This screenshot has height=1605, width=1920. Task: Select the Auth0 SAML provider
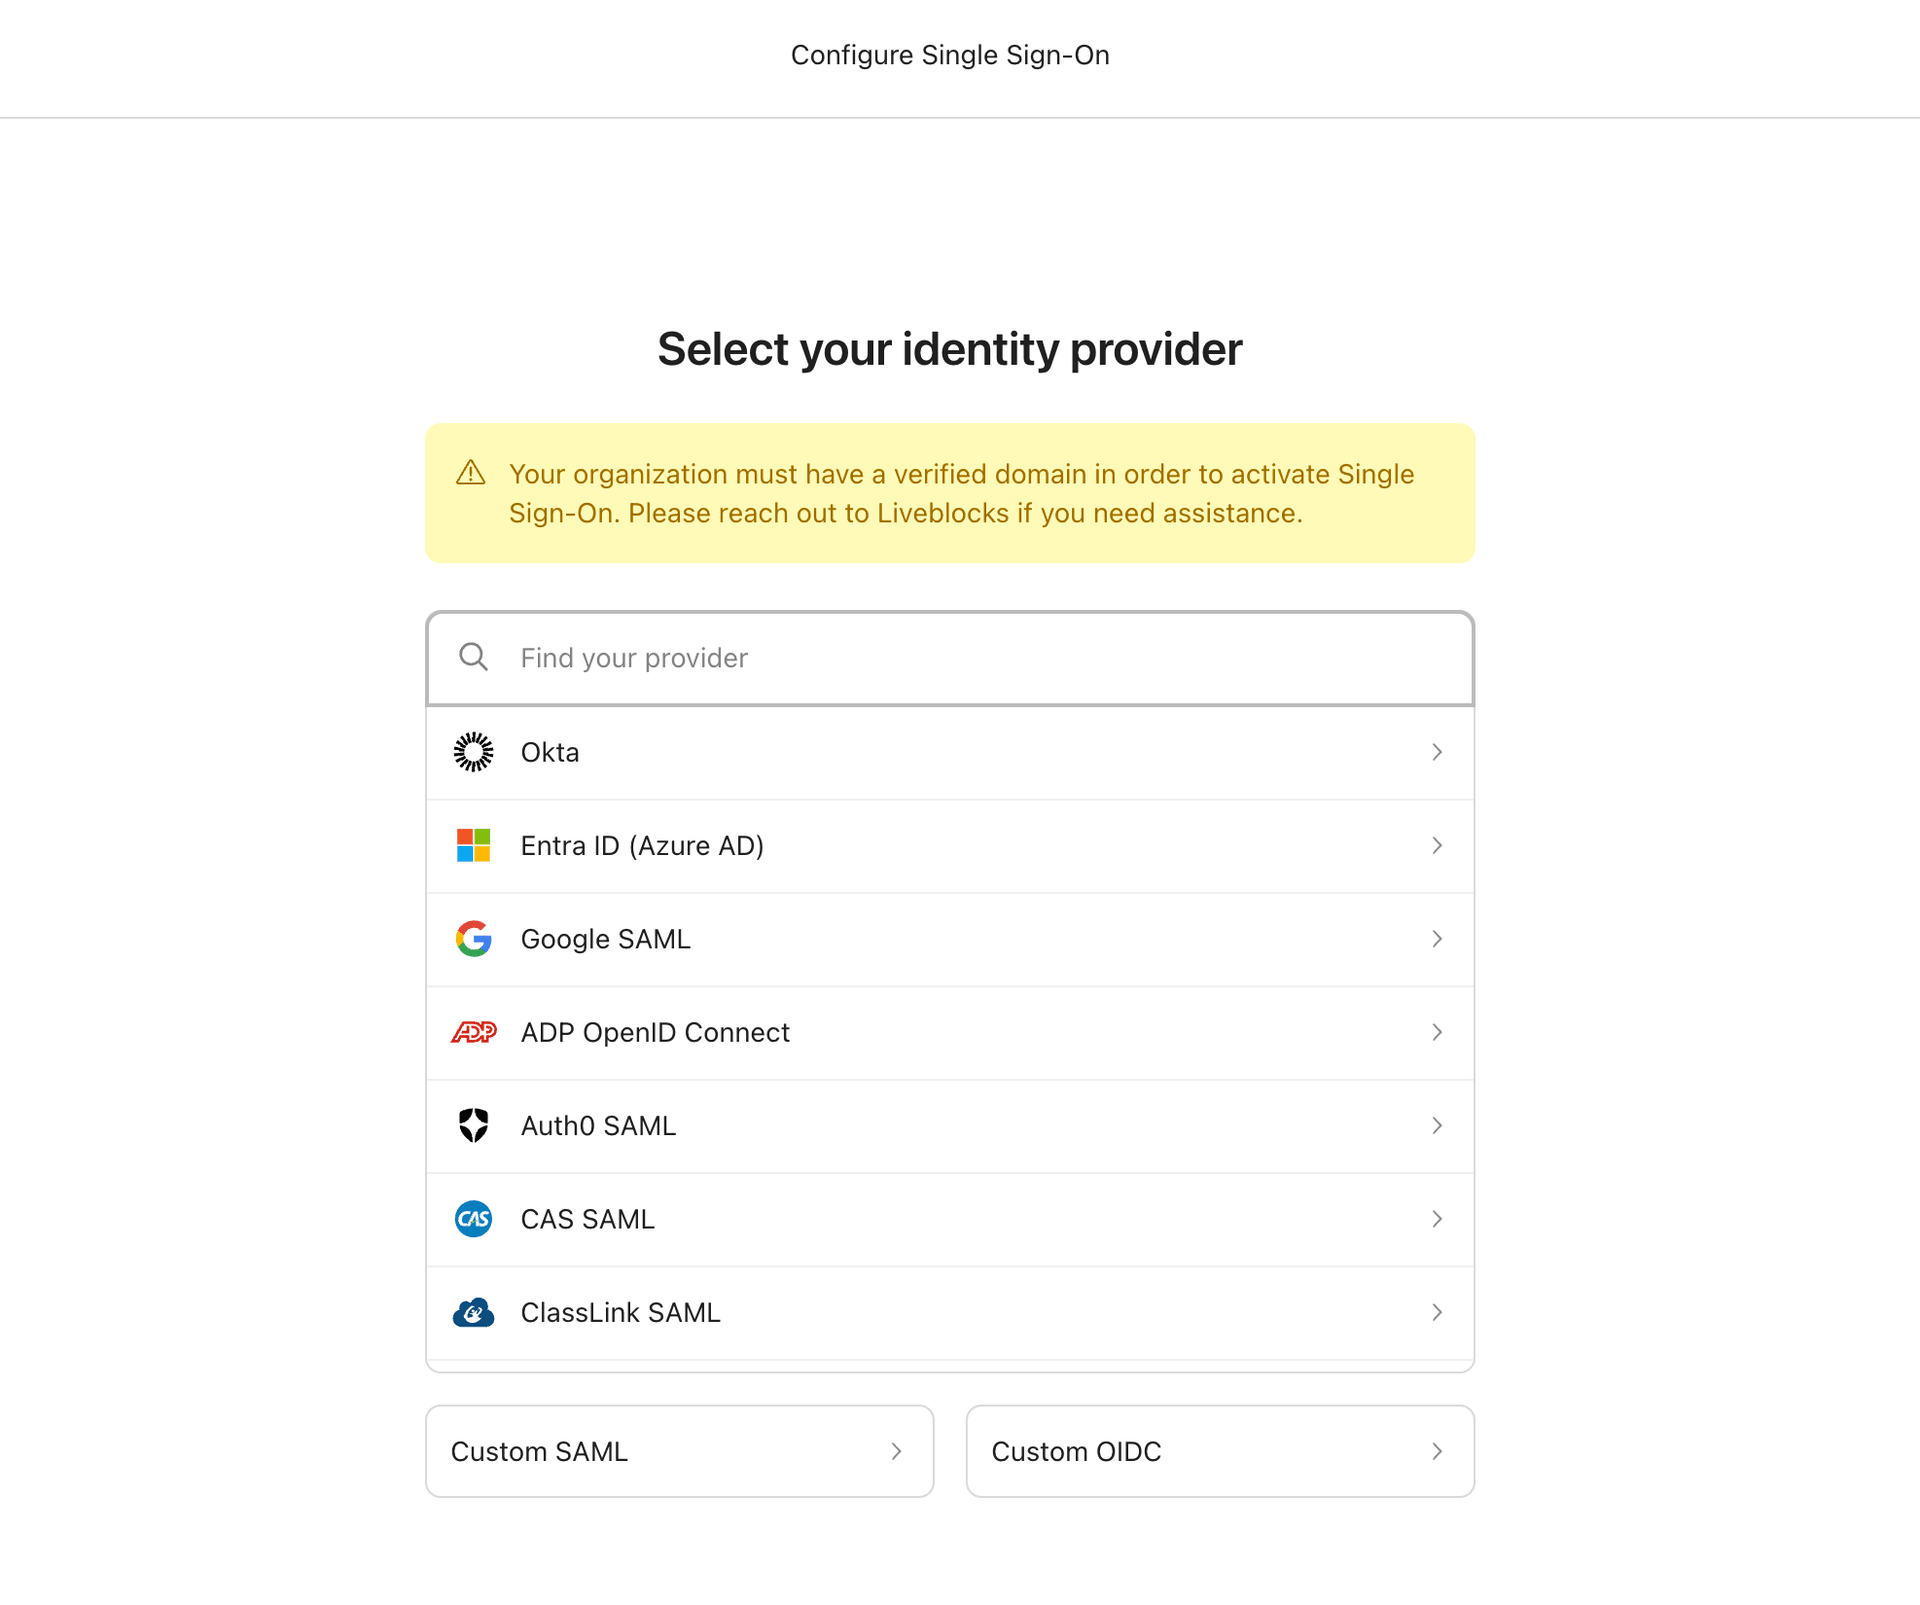(950, 1125)
